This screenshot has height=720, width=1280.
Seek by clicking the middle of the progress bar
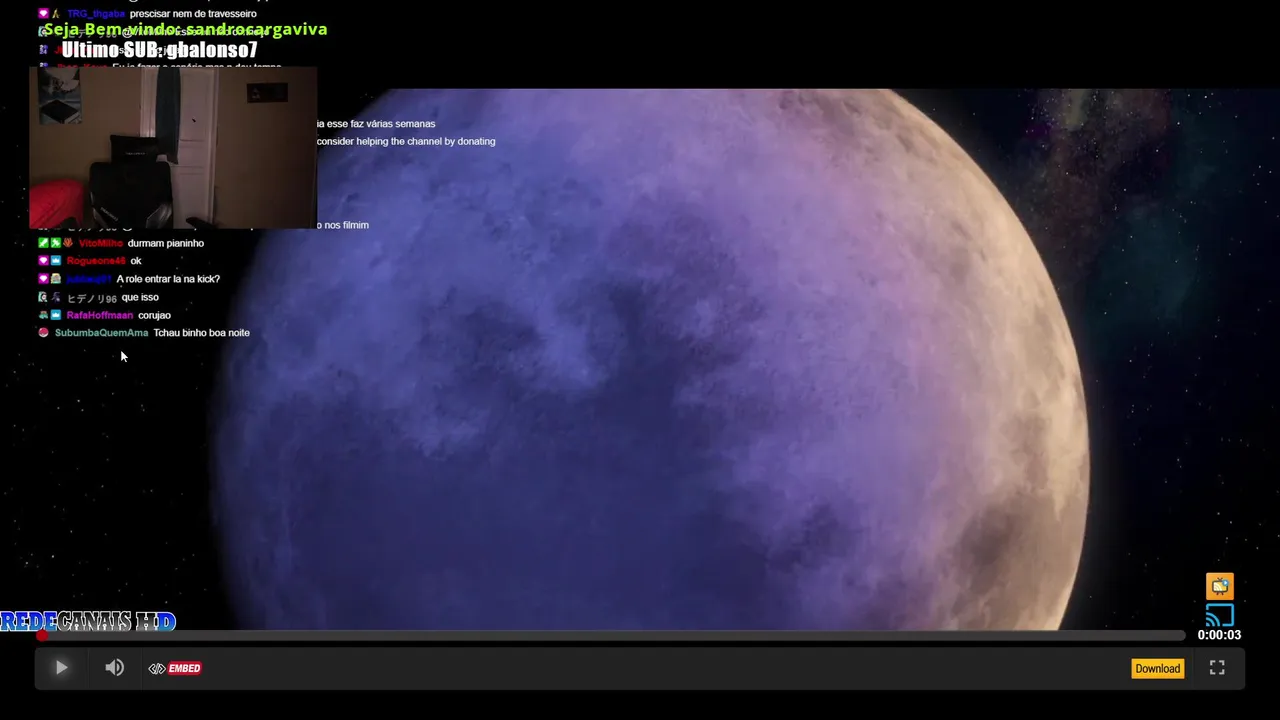612,635
